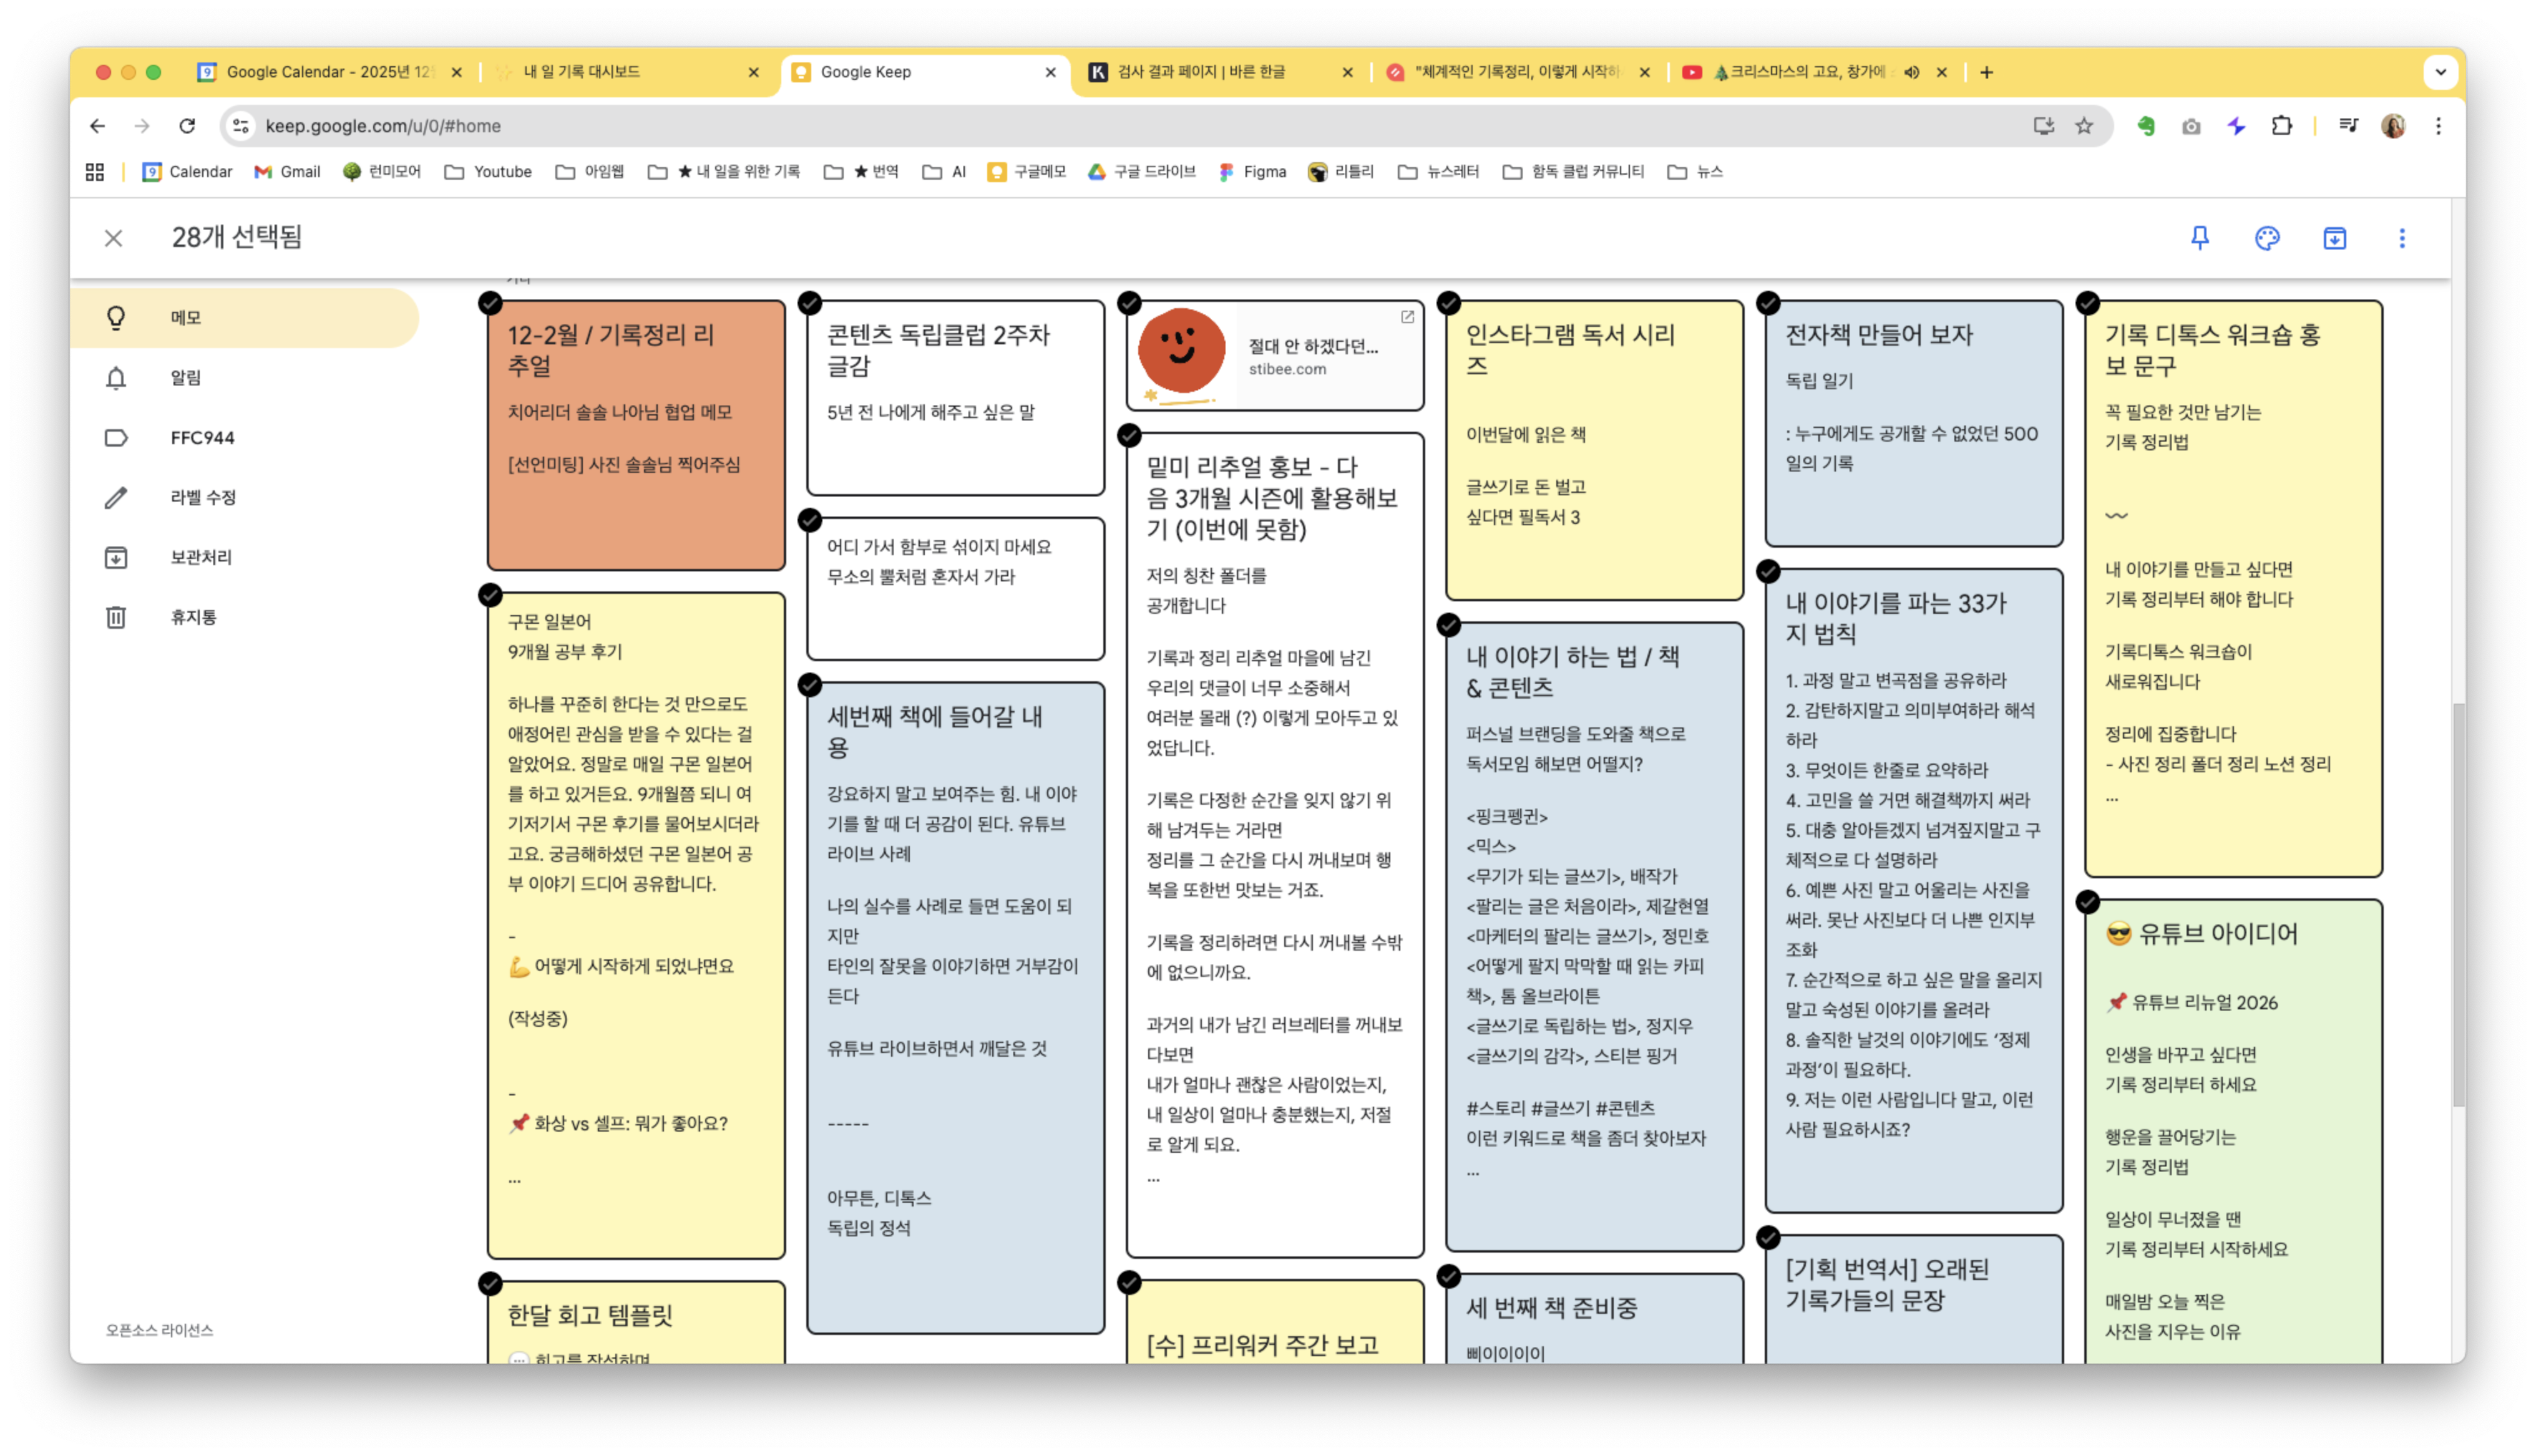This screenshot has width=2536, height=1456.
Task: Pin the selected notes with pin icon
Action: 2199,238
